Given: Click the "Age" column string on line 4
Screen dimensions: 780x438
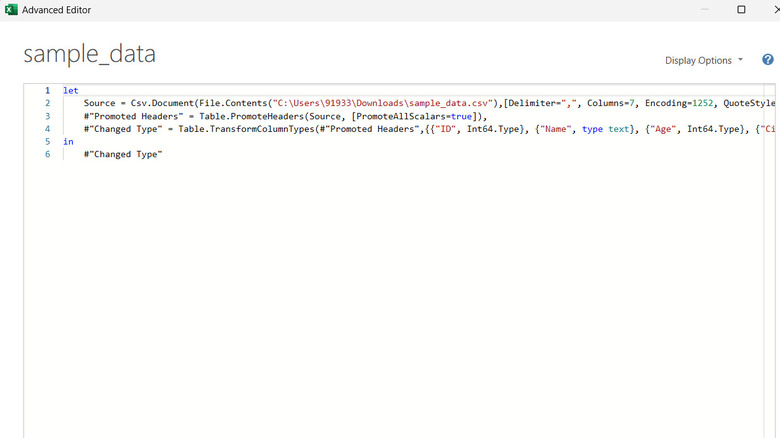Looking at the screenshot, I should (x=663, y=129).
